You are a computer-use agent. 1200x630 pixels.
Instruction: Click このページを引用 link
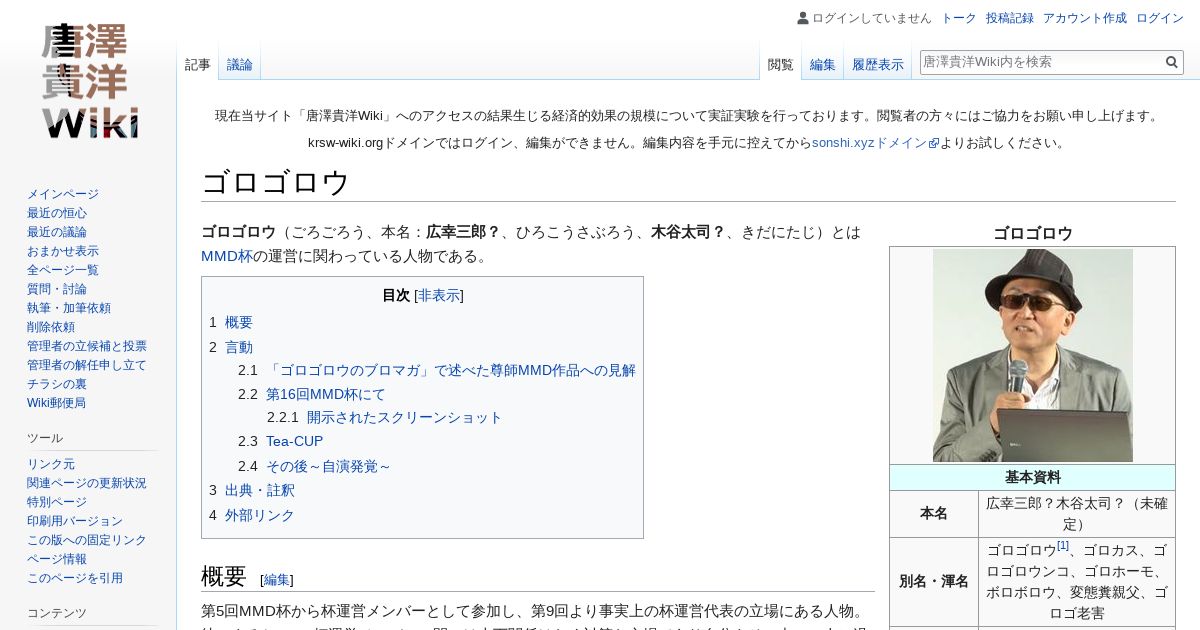[75, 578]
